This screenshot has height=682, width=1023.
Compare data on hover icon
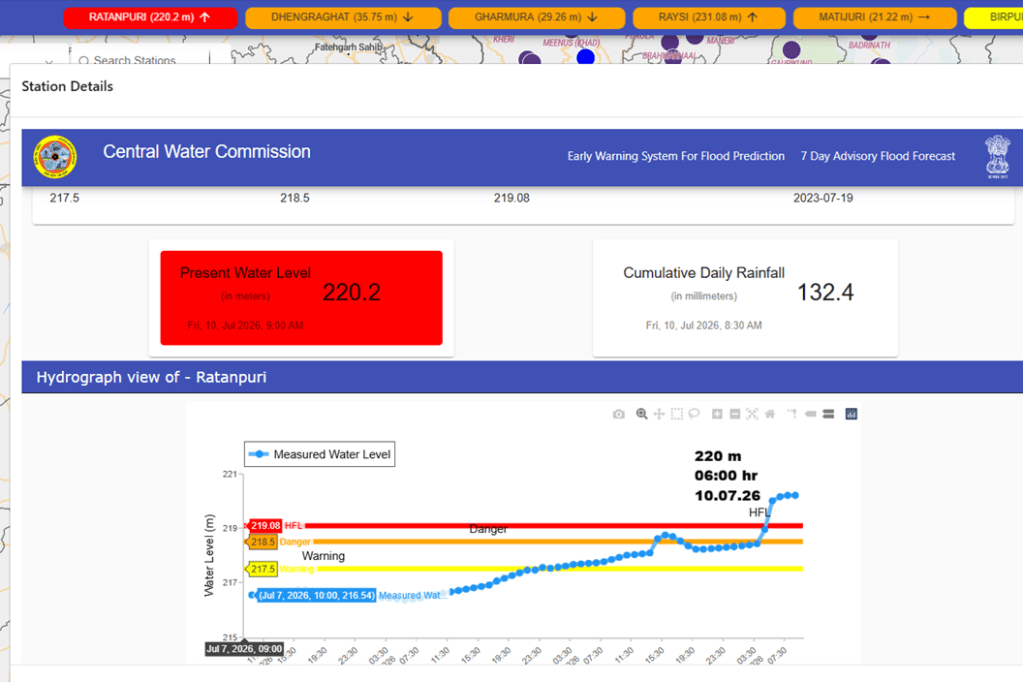click(829, 414)
